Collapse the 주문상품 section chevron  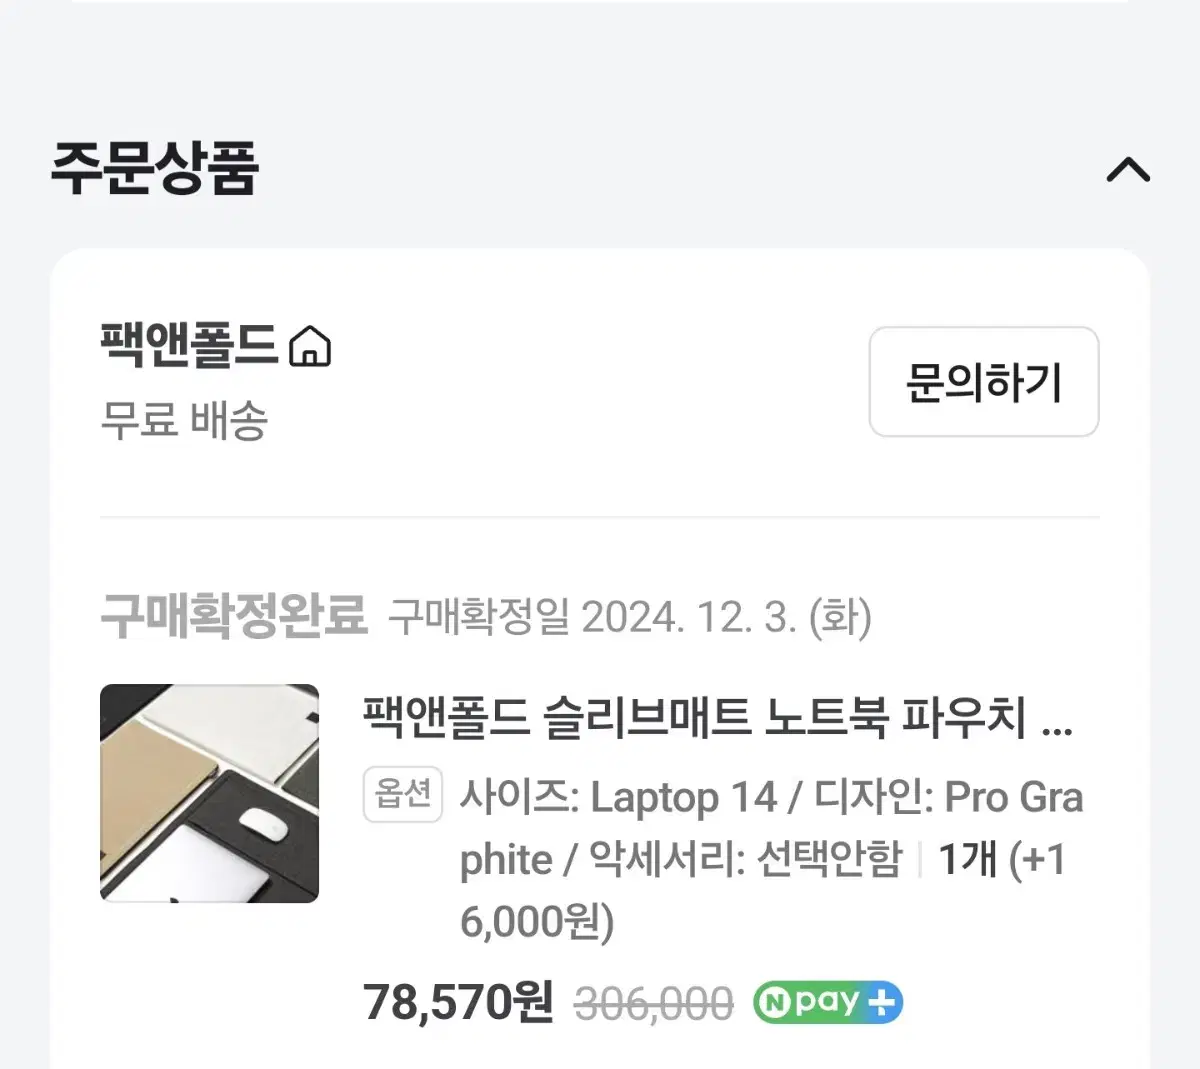[x=1128, y=169]
